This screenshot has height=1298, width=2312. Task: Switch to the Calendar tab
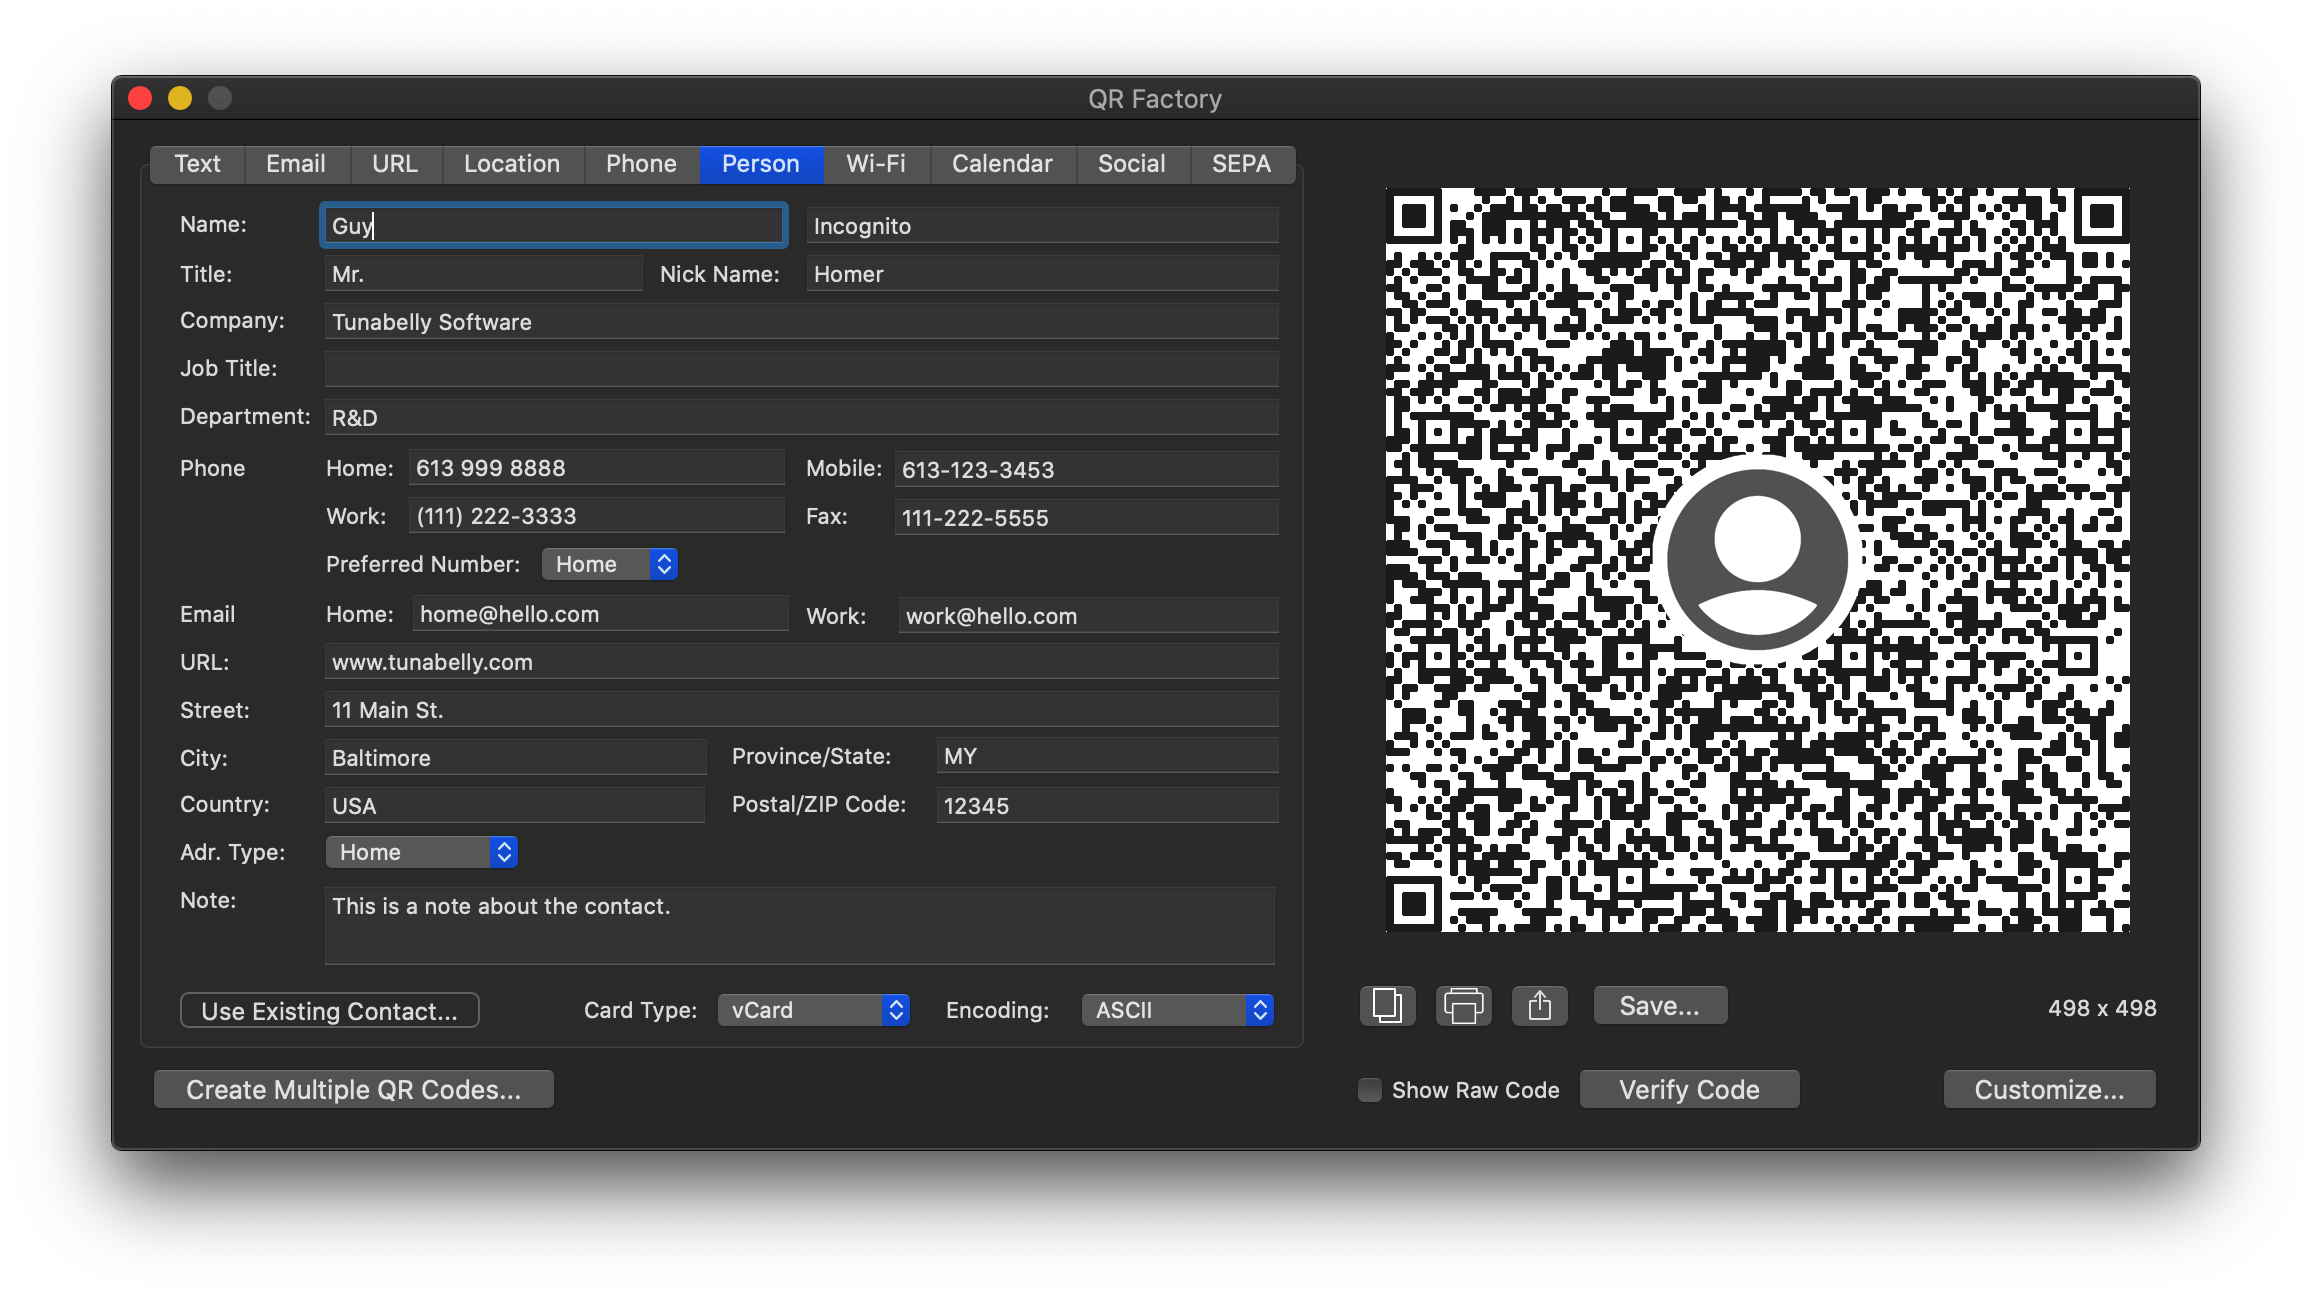point(1002,164)
